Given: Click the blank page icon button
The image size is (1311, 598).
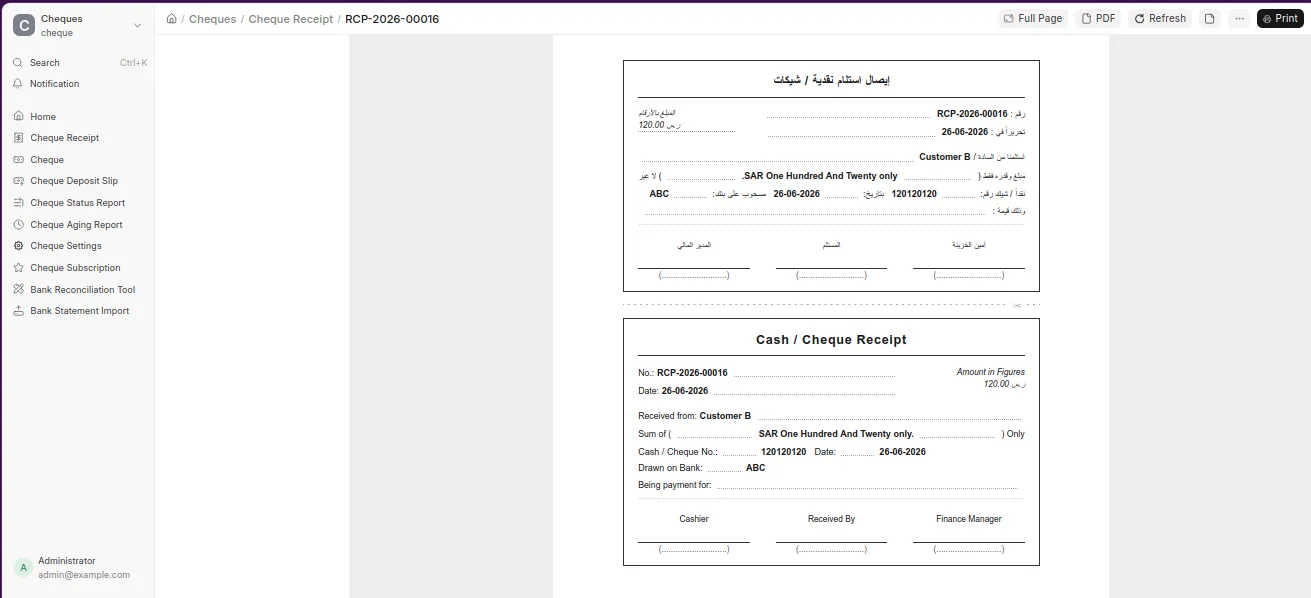Looking at the screenshot, I should (x=1210, y=19).
